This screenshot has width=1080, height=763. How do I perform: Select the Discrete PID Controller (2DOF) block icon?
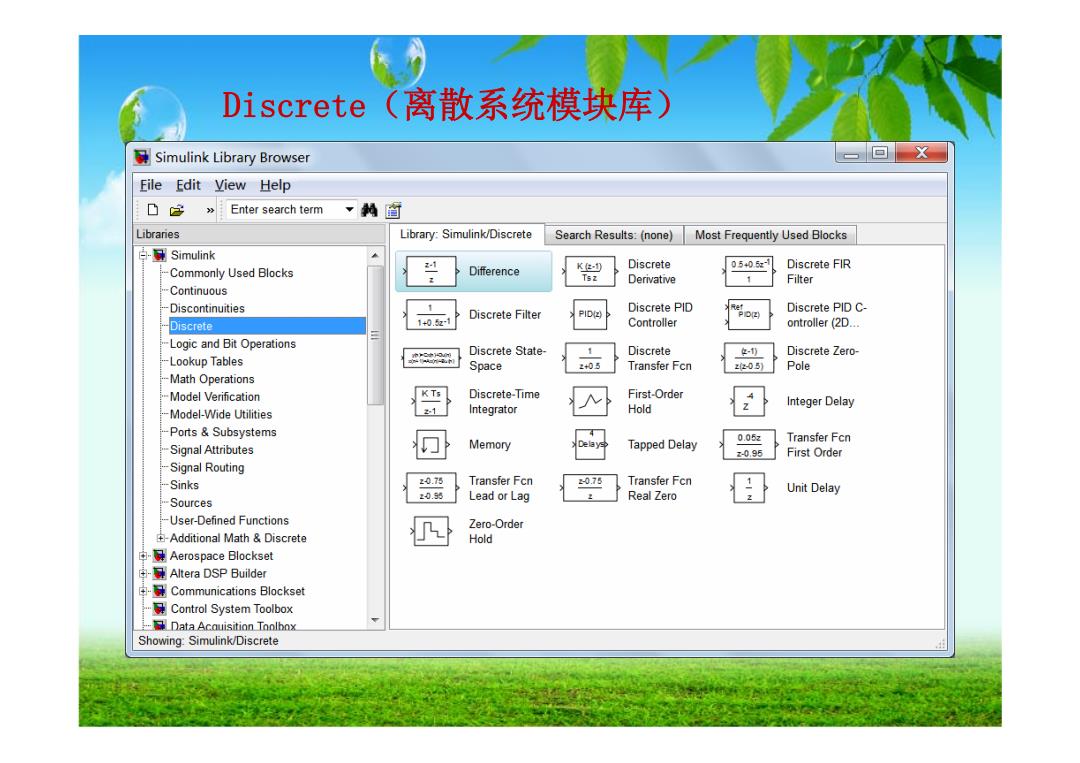click(x=749, y=315)
